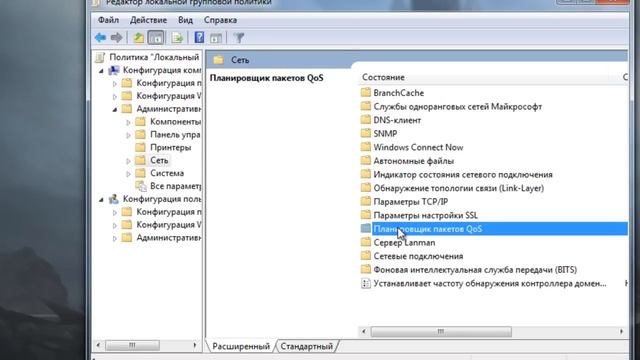Expand the Панель управления tree node

128,135
